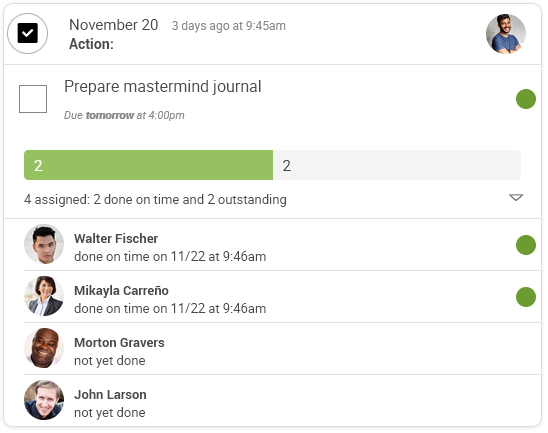Click the Due tomorrow at 4:00pm text
This screenshot has height=433, width=548.
pos(124,115)
